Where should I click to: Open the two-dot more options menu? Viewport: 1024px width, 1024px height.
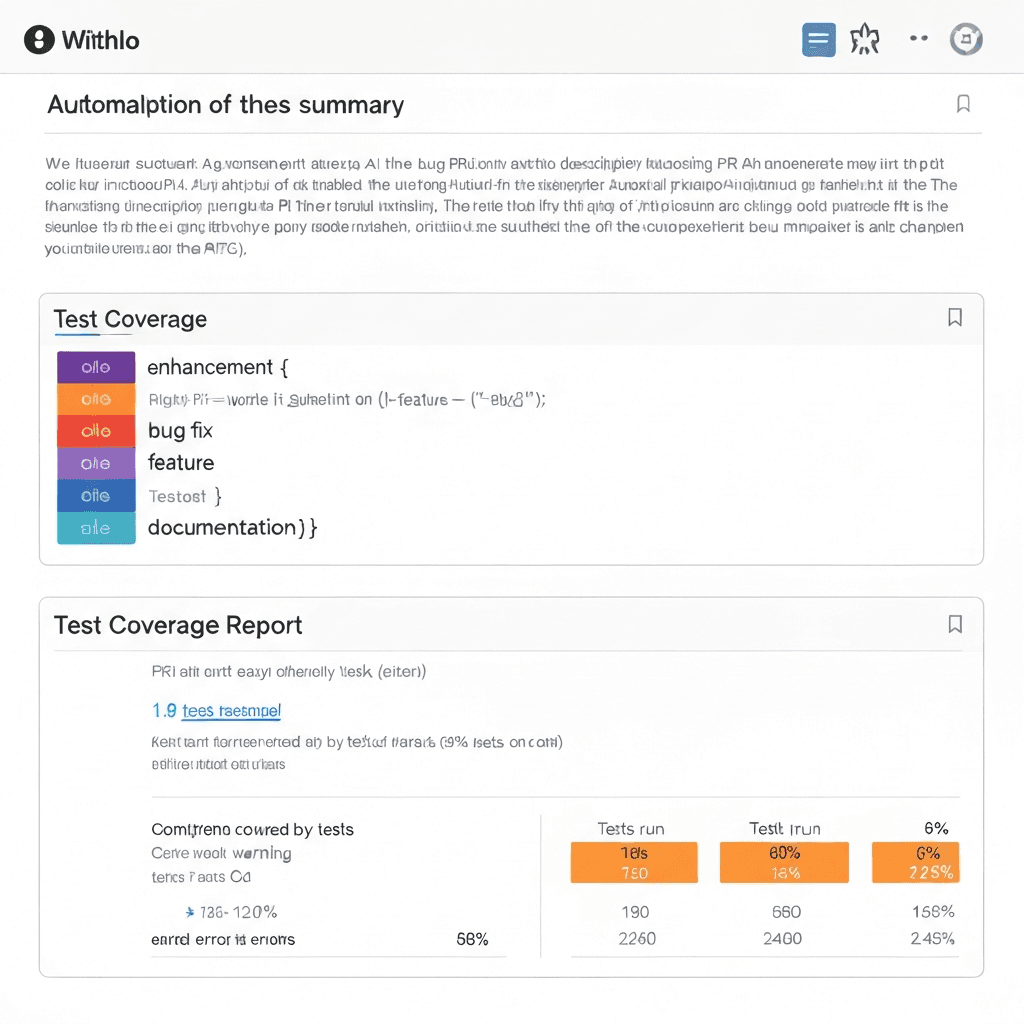(x=919, y=39)
